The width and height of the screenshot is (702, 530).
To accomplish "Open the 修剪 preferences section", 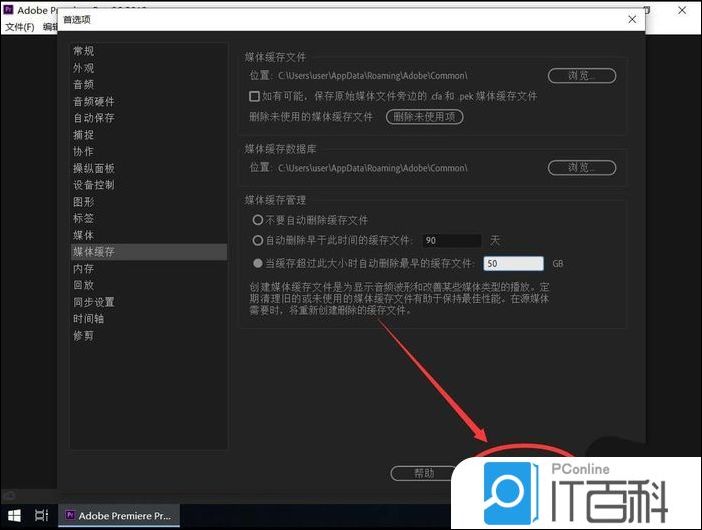I will [x=84, y=335].
